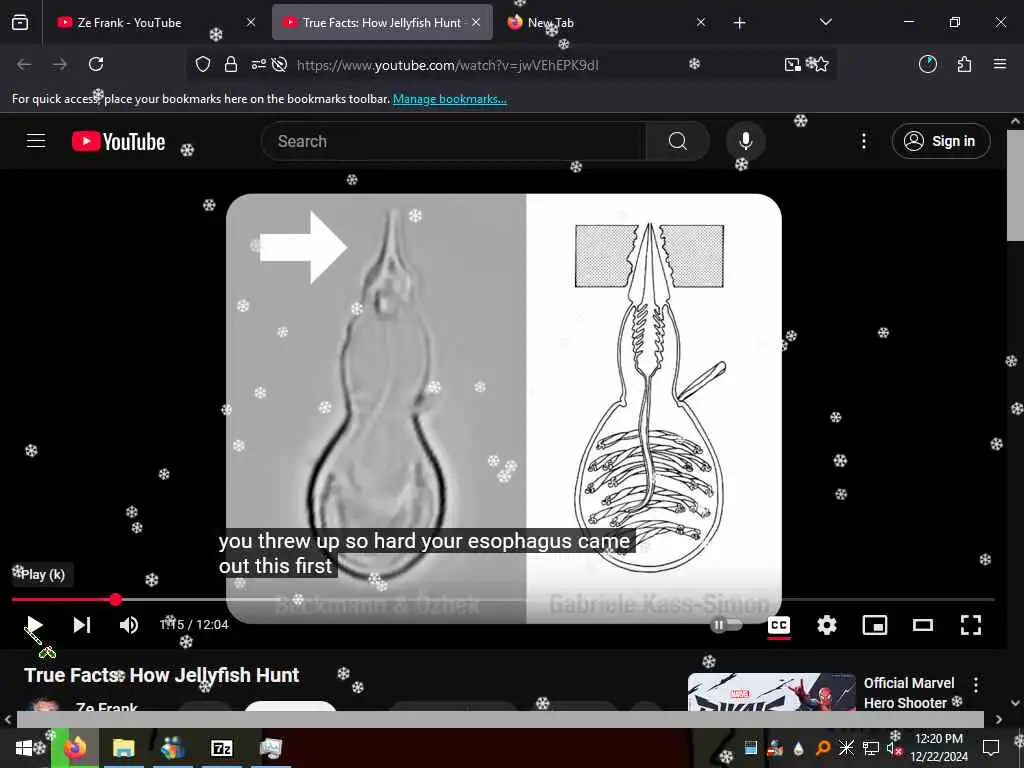This screenshot has width=1024, height=768.
Task: Click the page vertical scrollbar
Action: click(1015, 185)
